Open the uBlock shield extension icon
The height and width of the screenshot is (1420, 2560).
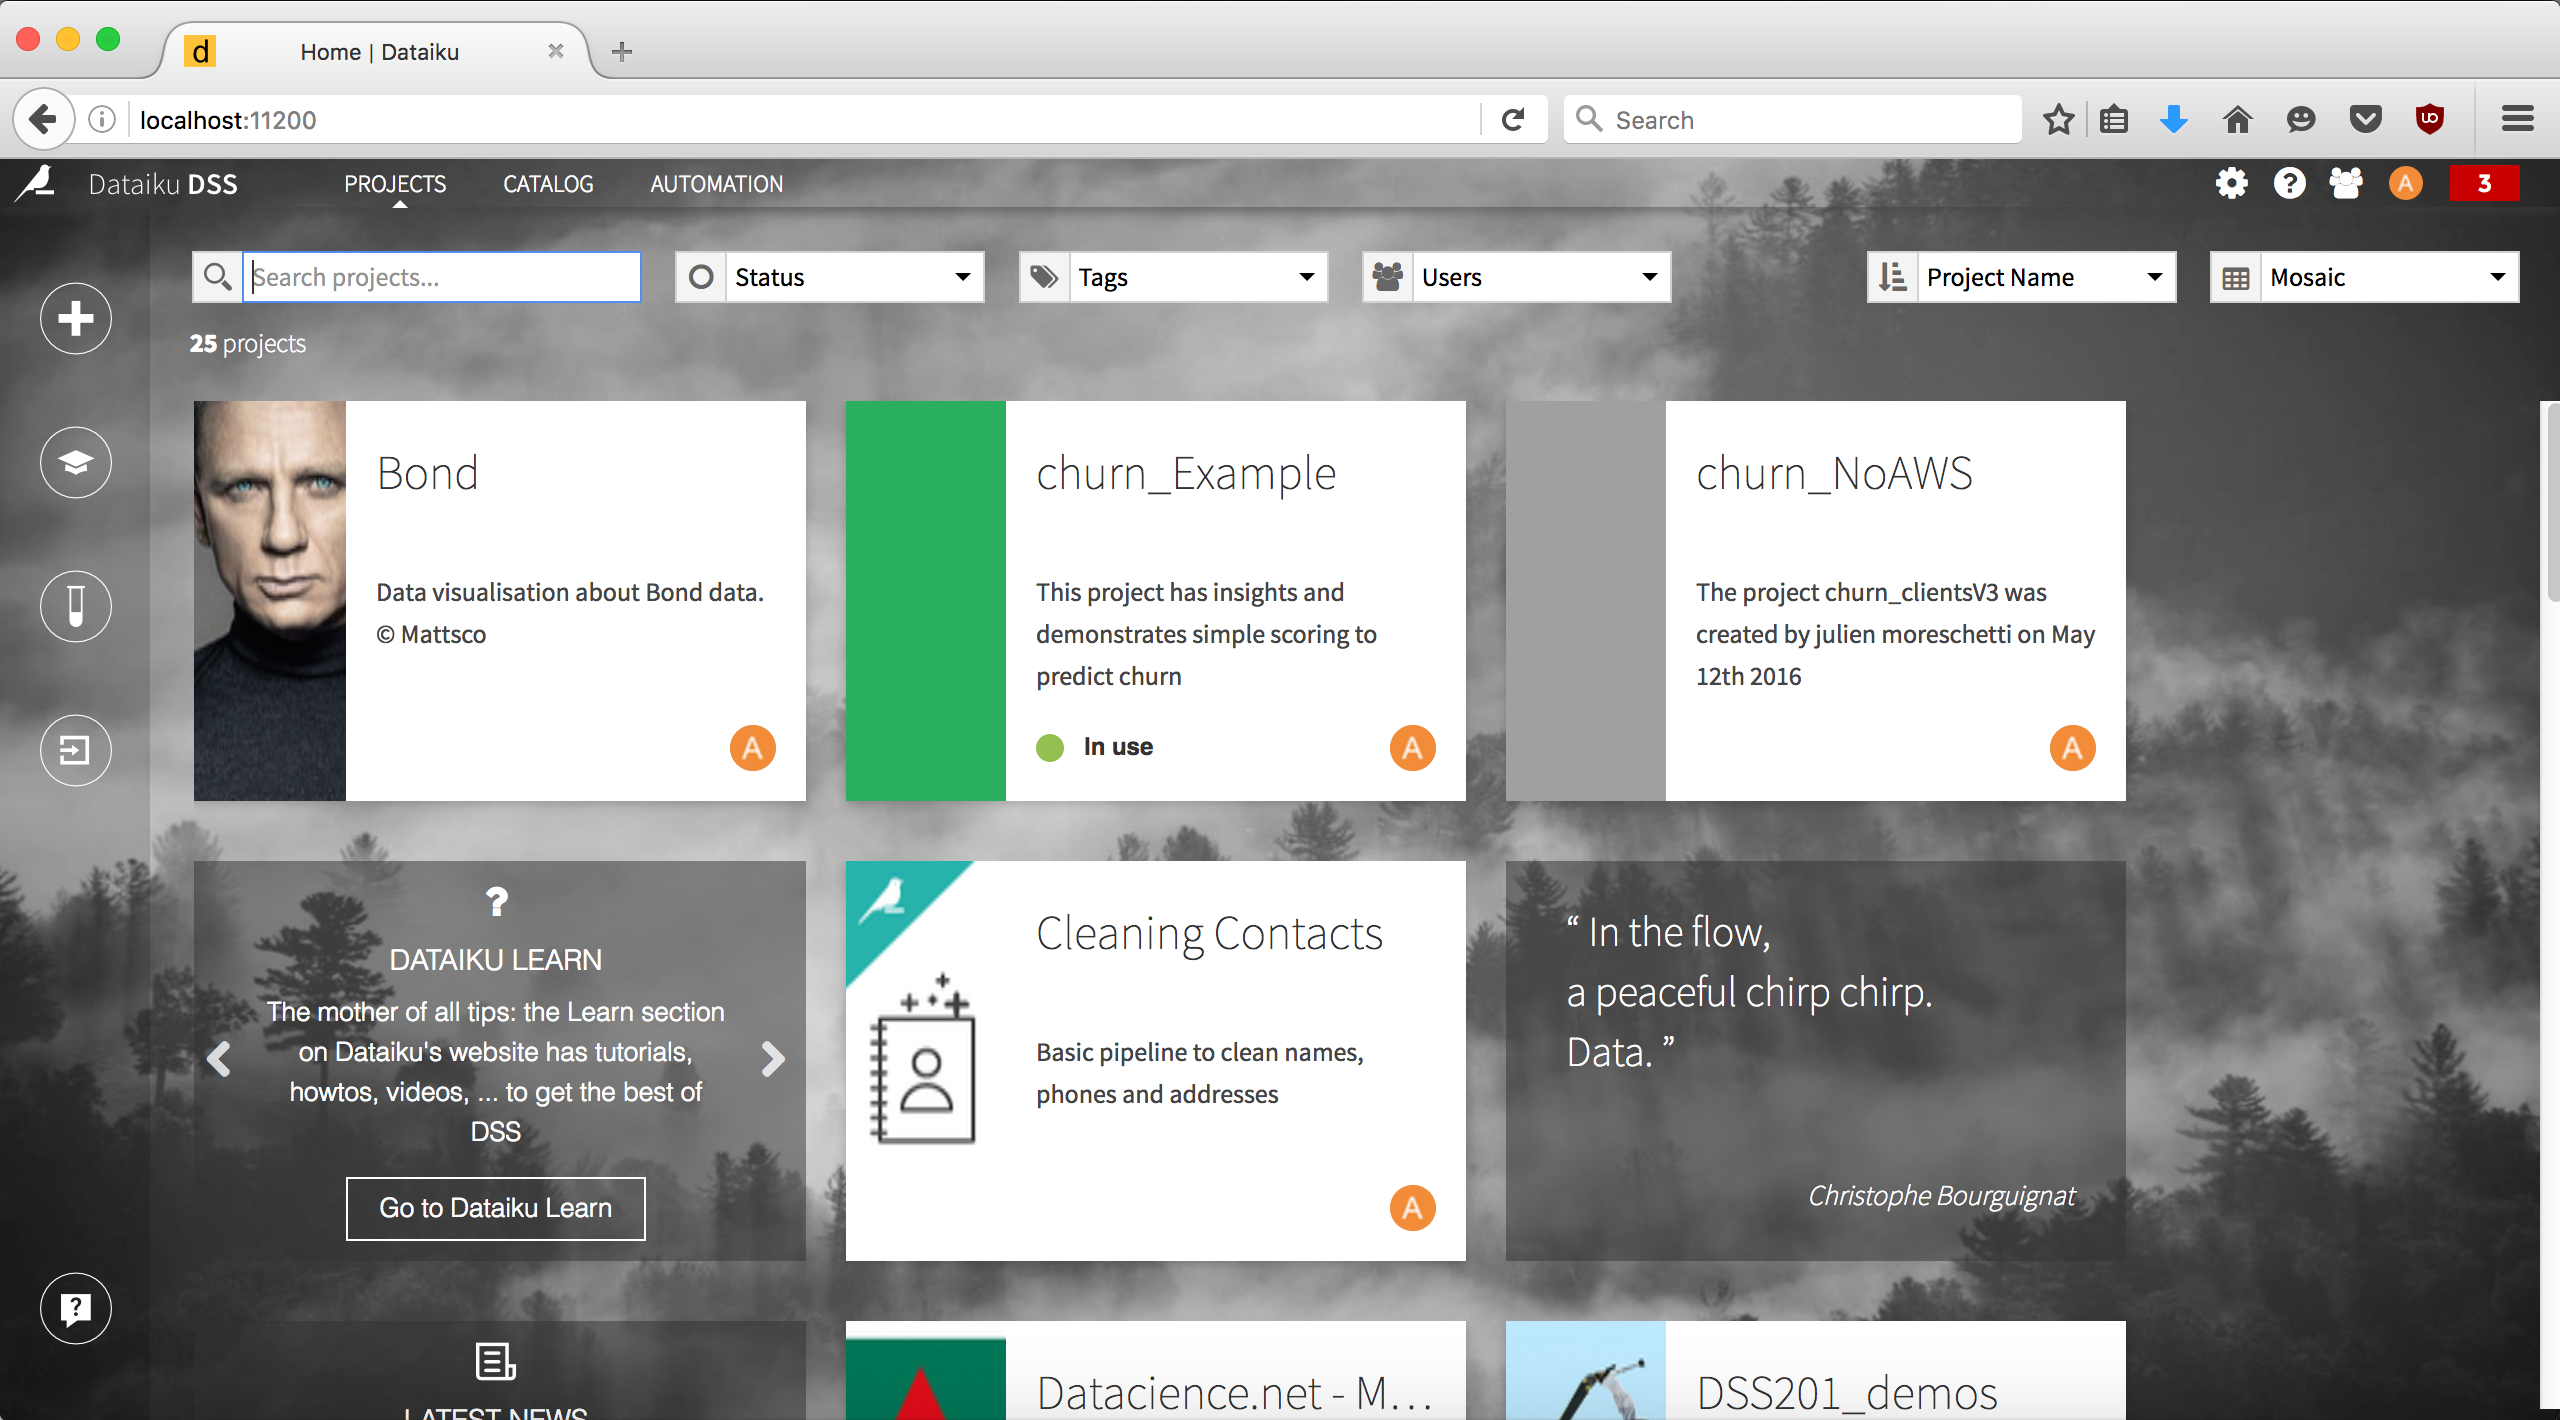2430,120
